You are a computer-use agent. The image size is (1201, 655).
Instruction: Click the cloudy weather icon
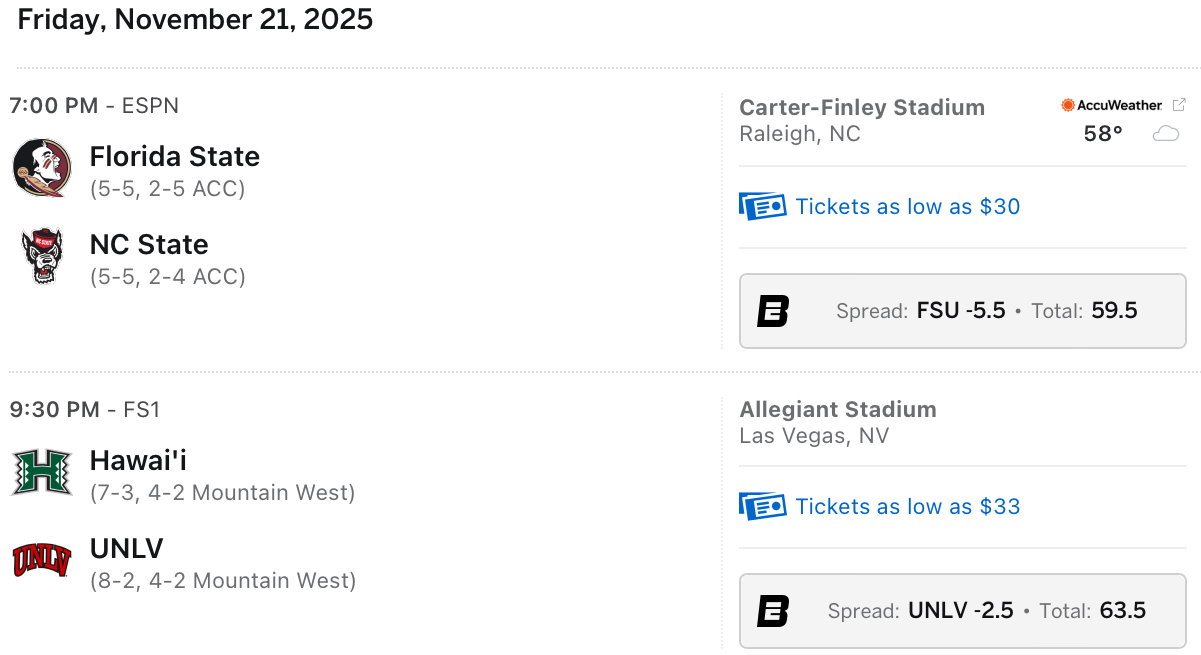click(x=1166, y=134)
